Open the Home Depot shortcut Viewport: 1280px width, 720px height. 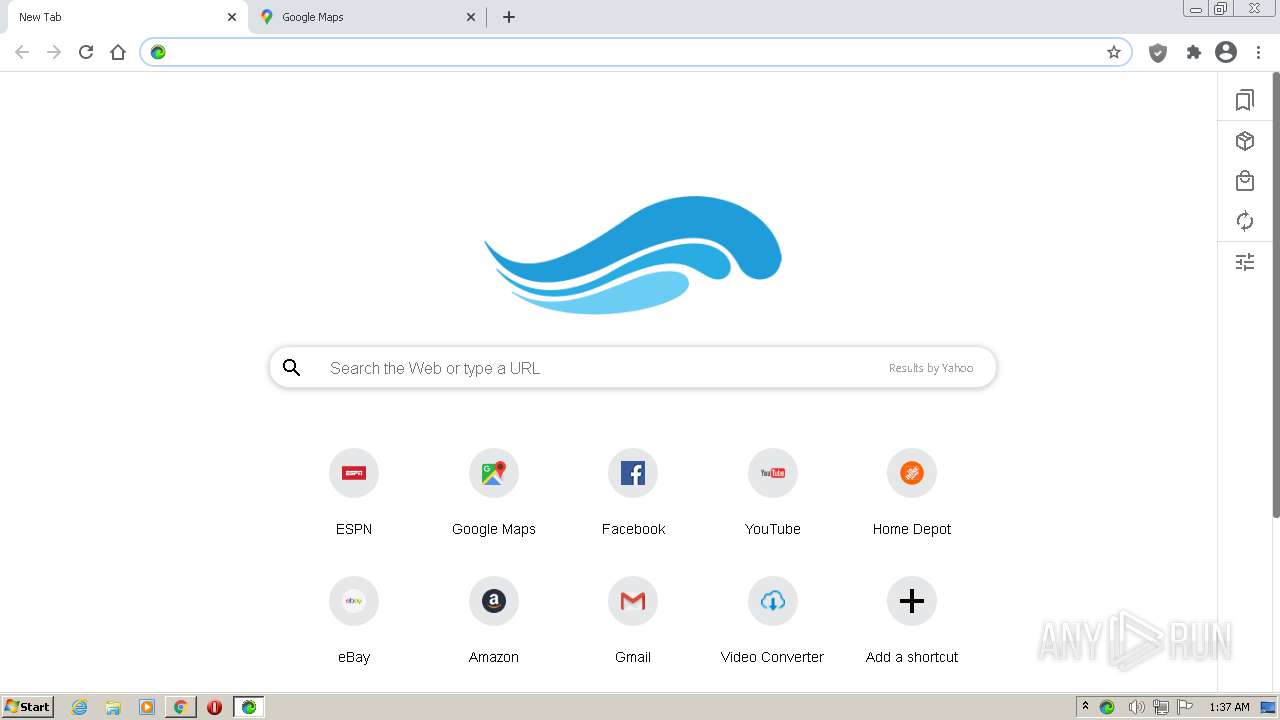tap(912, 473)
